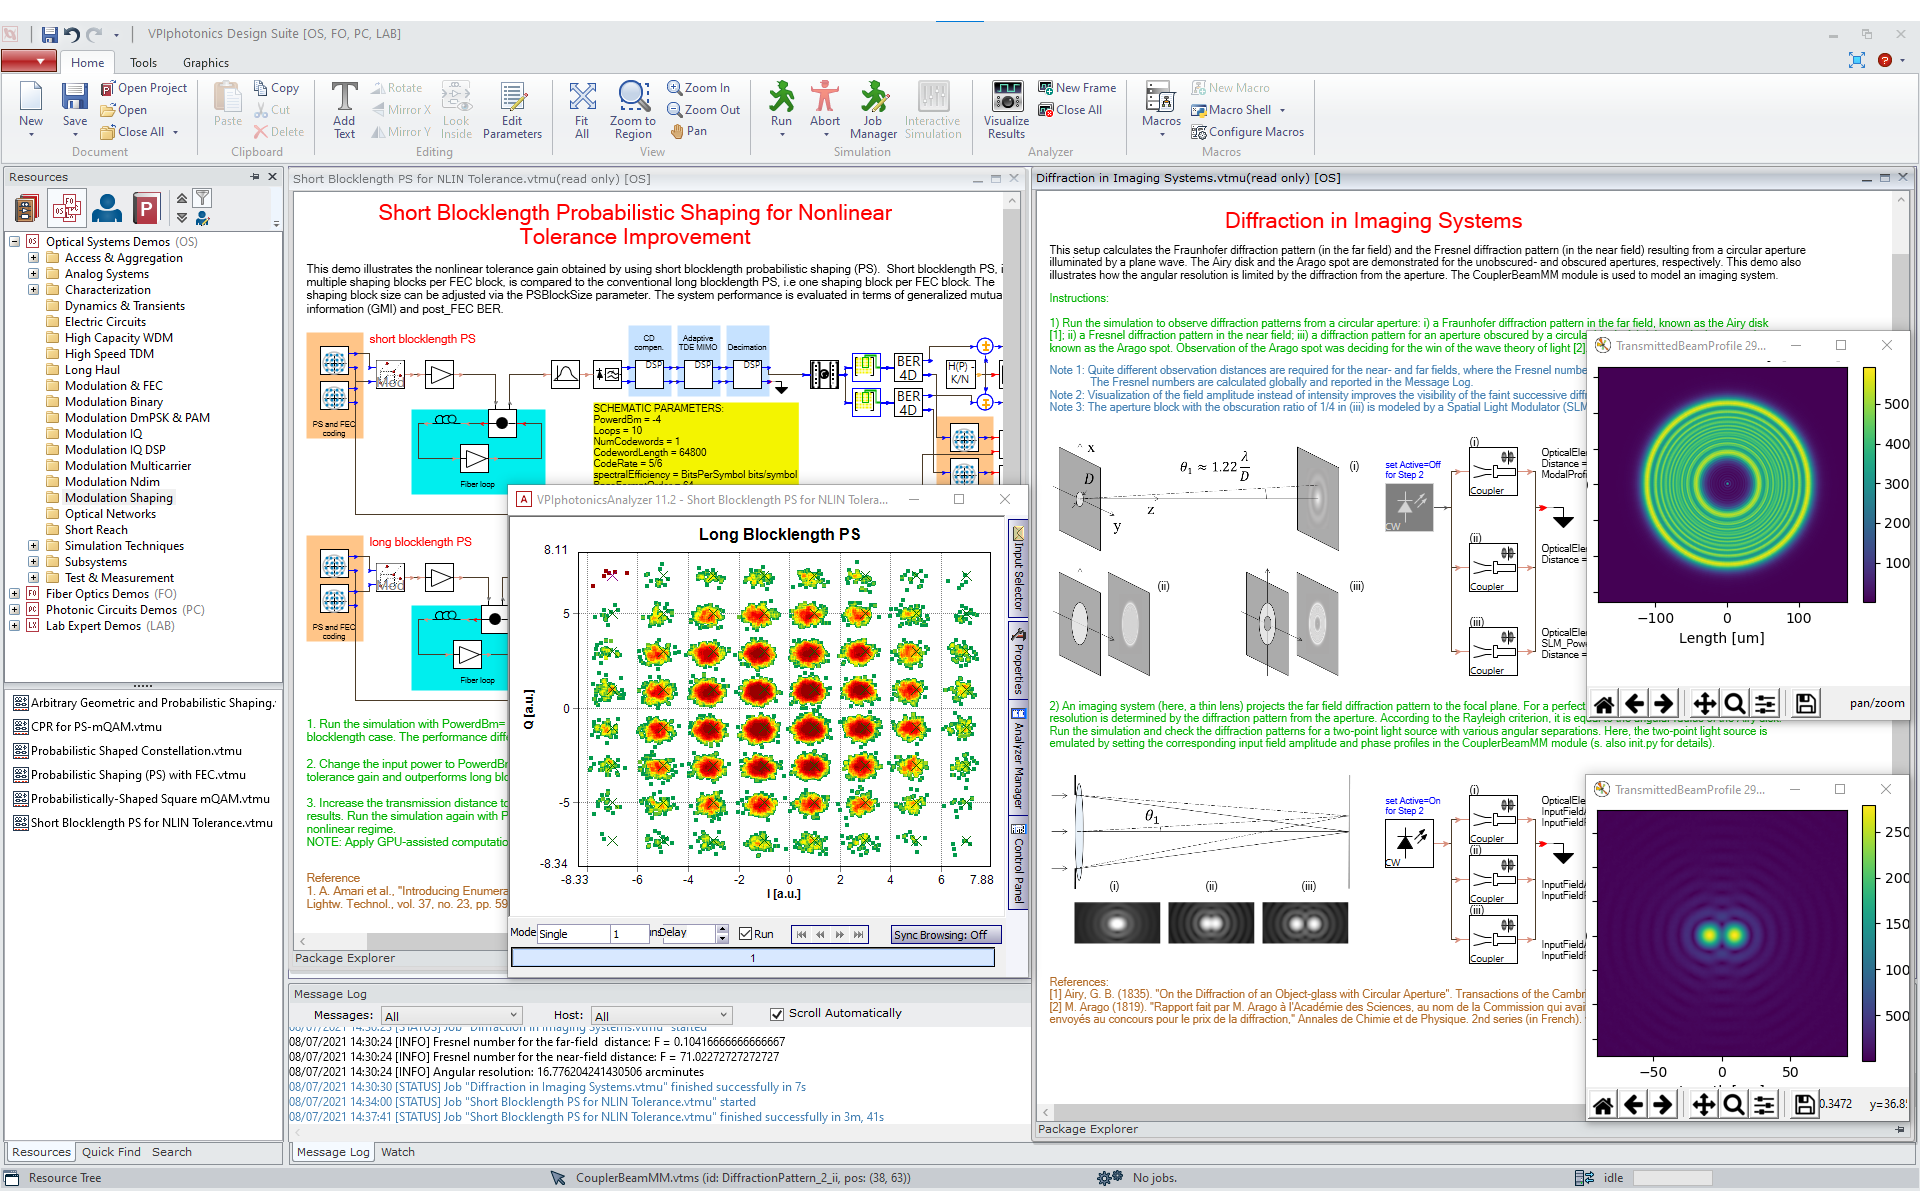Click the filter funnel icon in Resources
1920x1191 pixels.
(x=202, y=198)
